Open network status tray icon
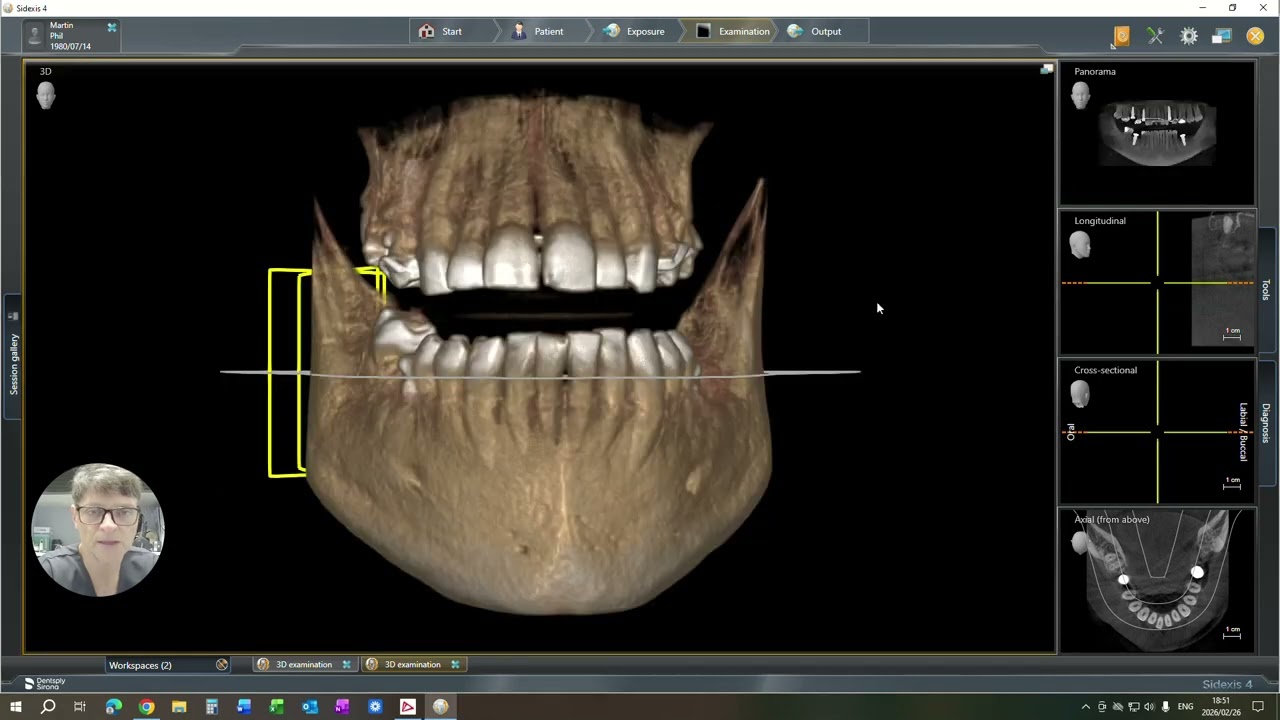This screenshot has width=1280, height=720. (1134, 707)
